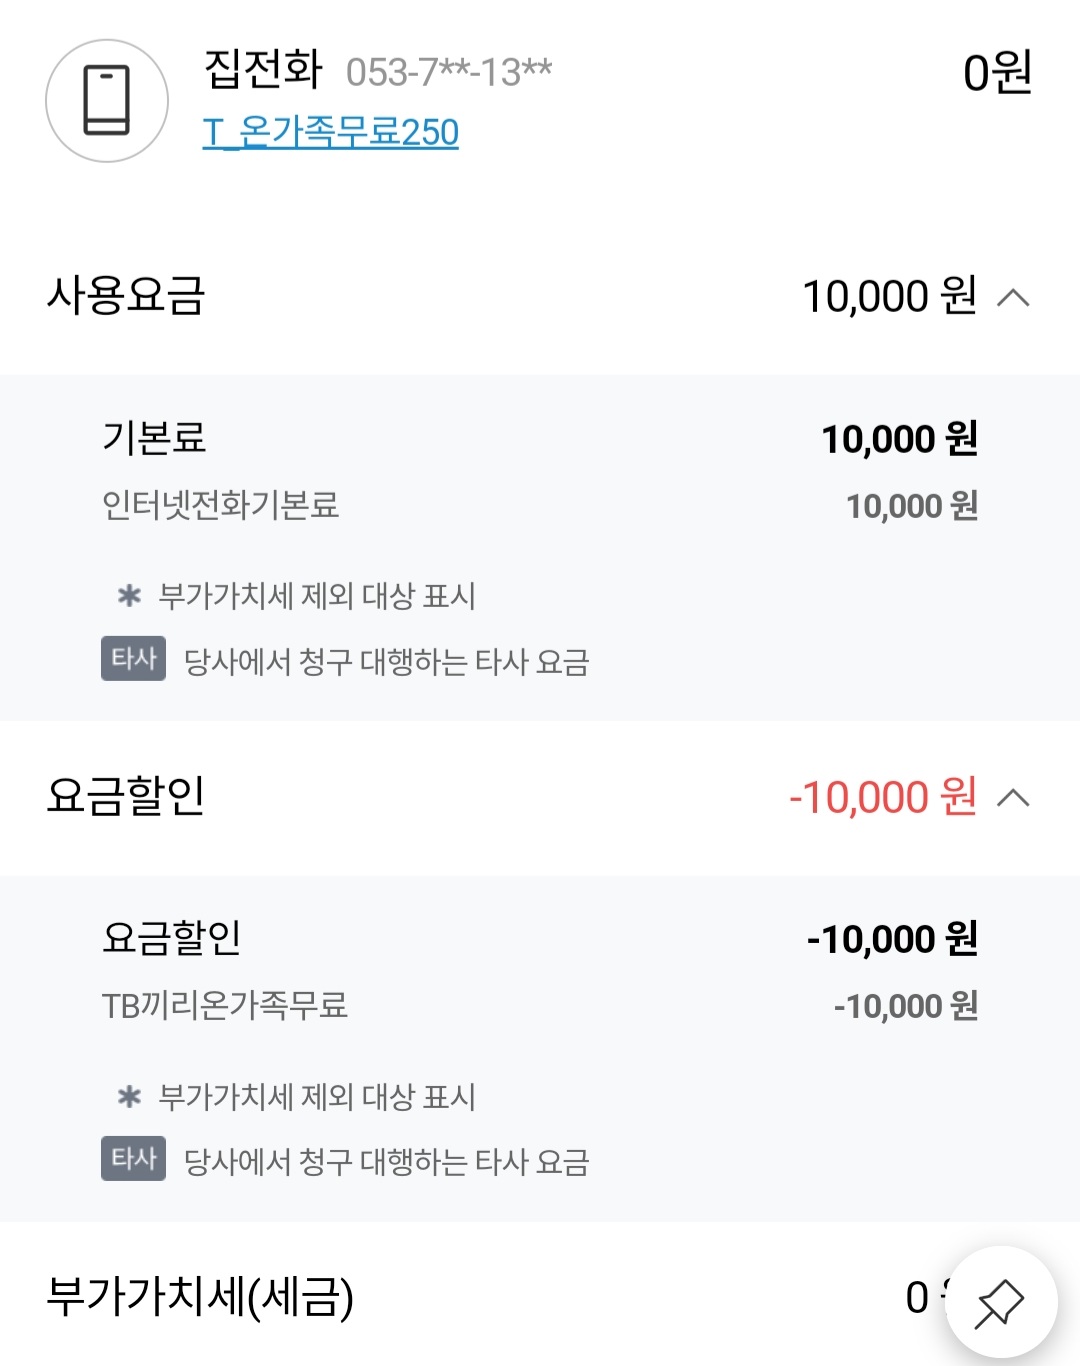Tap the 10,000 원 usage total
1080x1366 pixels.
(890, 297)
